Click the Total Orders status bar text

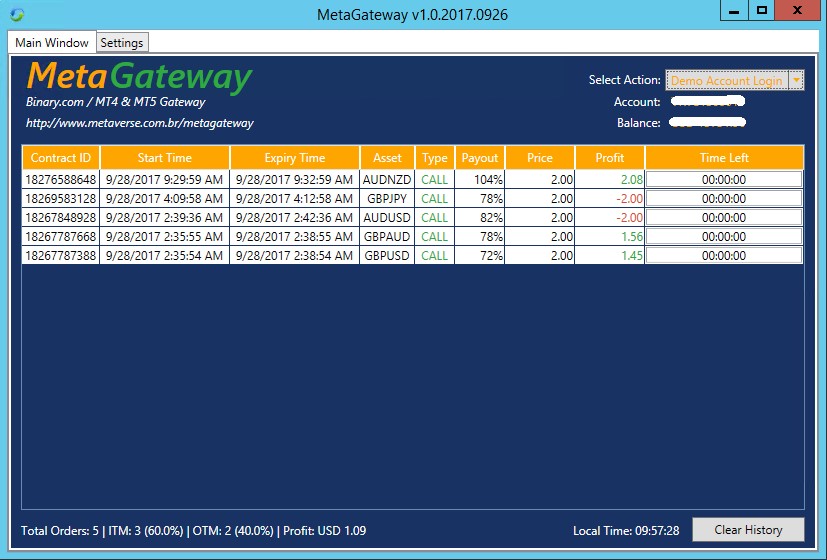tap(194, 530)
